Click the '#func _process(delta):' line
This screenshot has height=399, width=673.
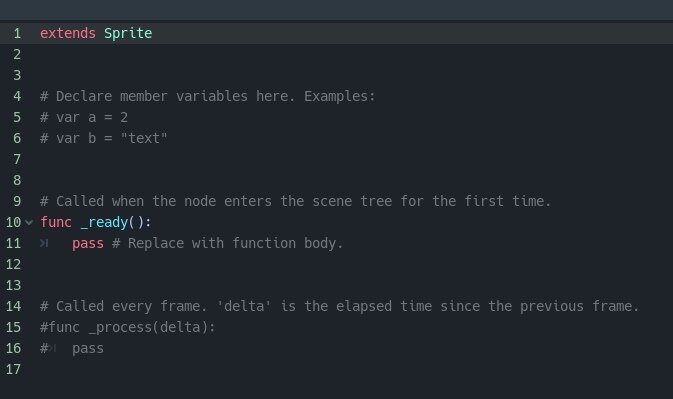(127, 327)
